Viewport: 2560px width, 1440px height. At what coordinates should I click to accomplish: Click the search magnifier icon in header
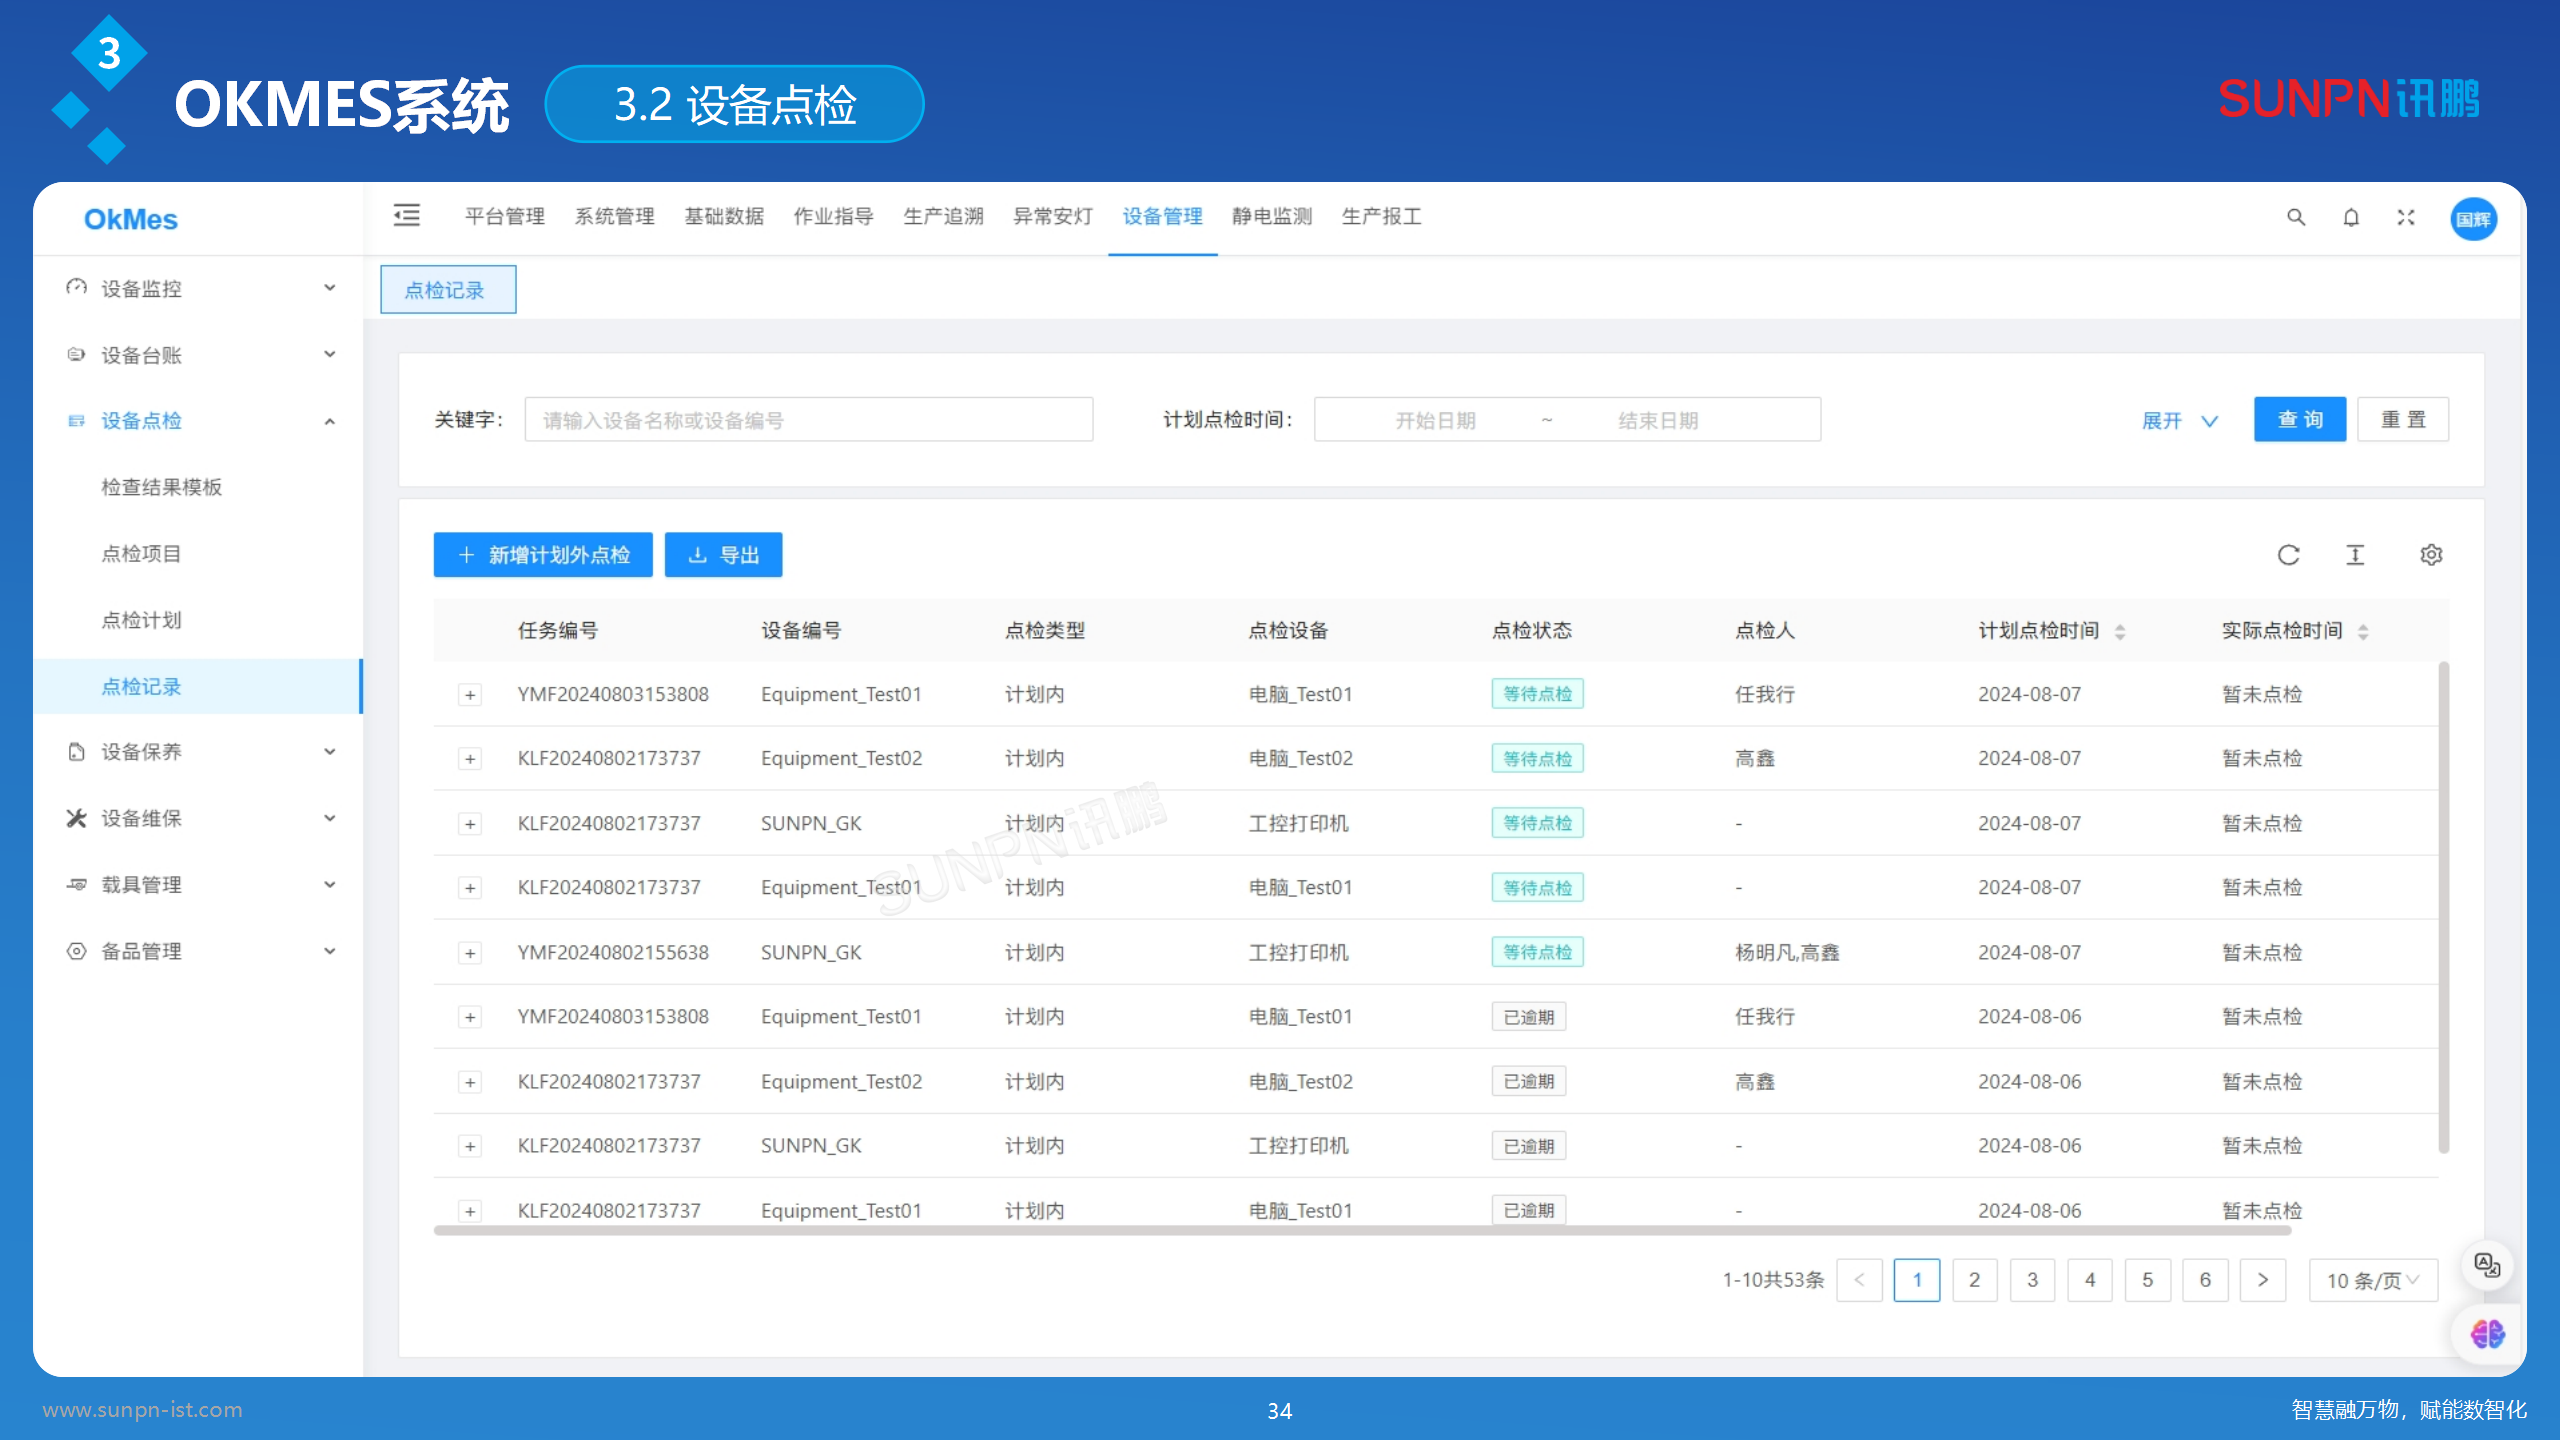(x=2296, y=218)
